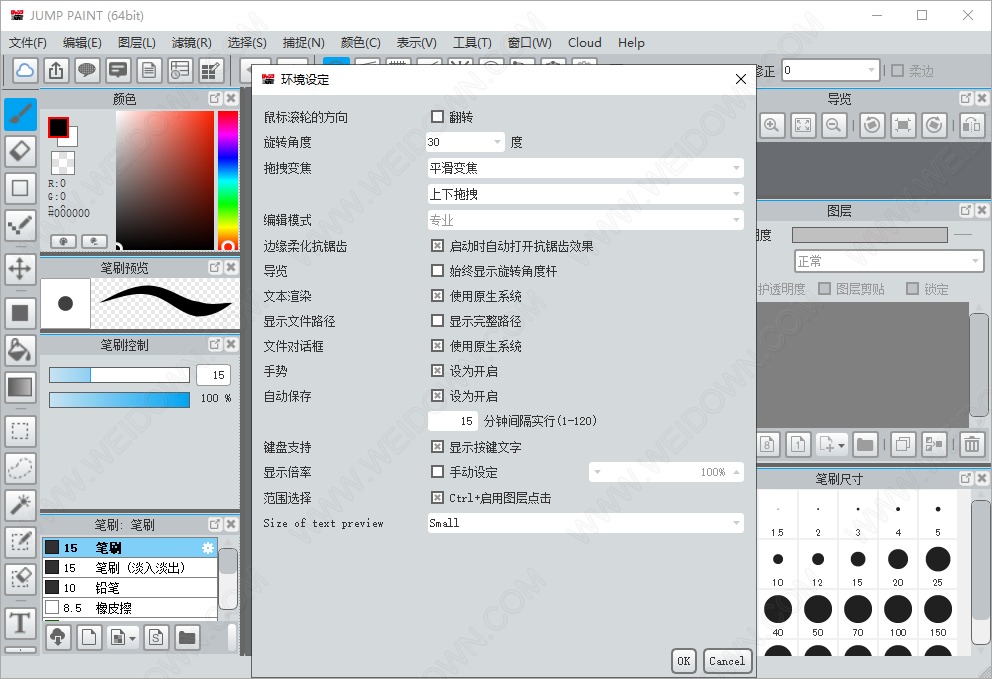
Task: Open the Cloud icon in top toolbar
Action: pos(25,70)
